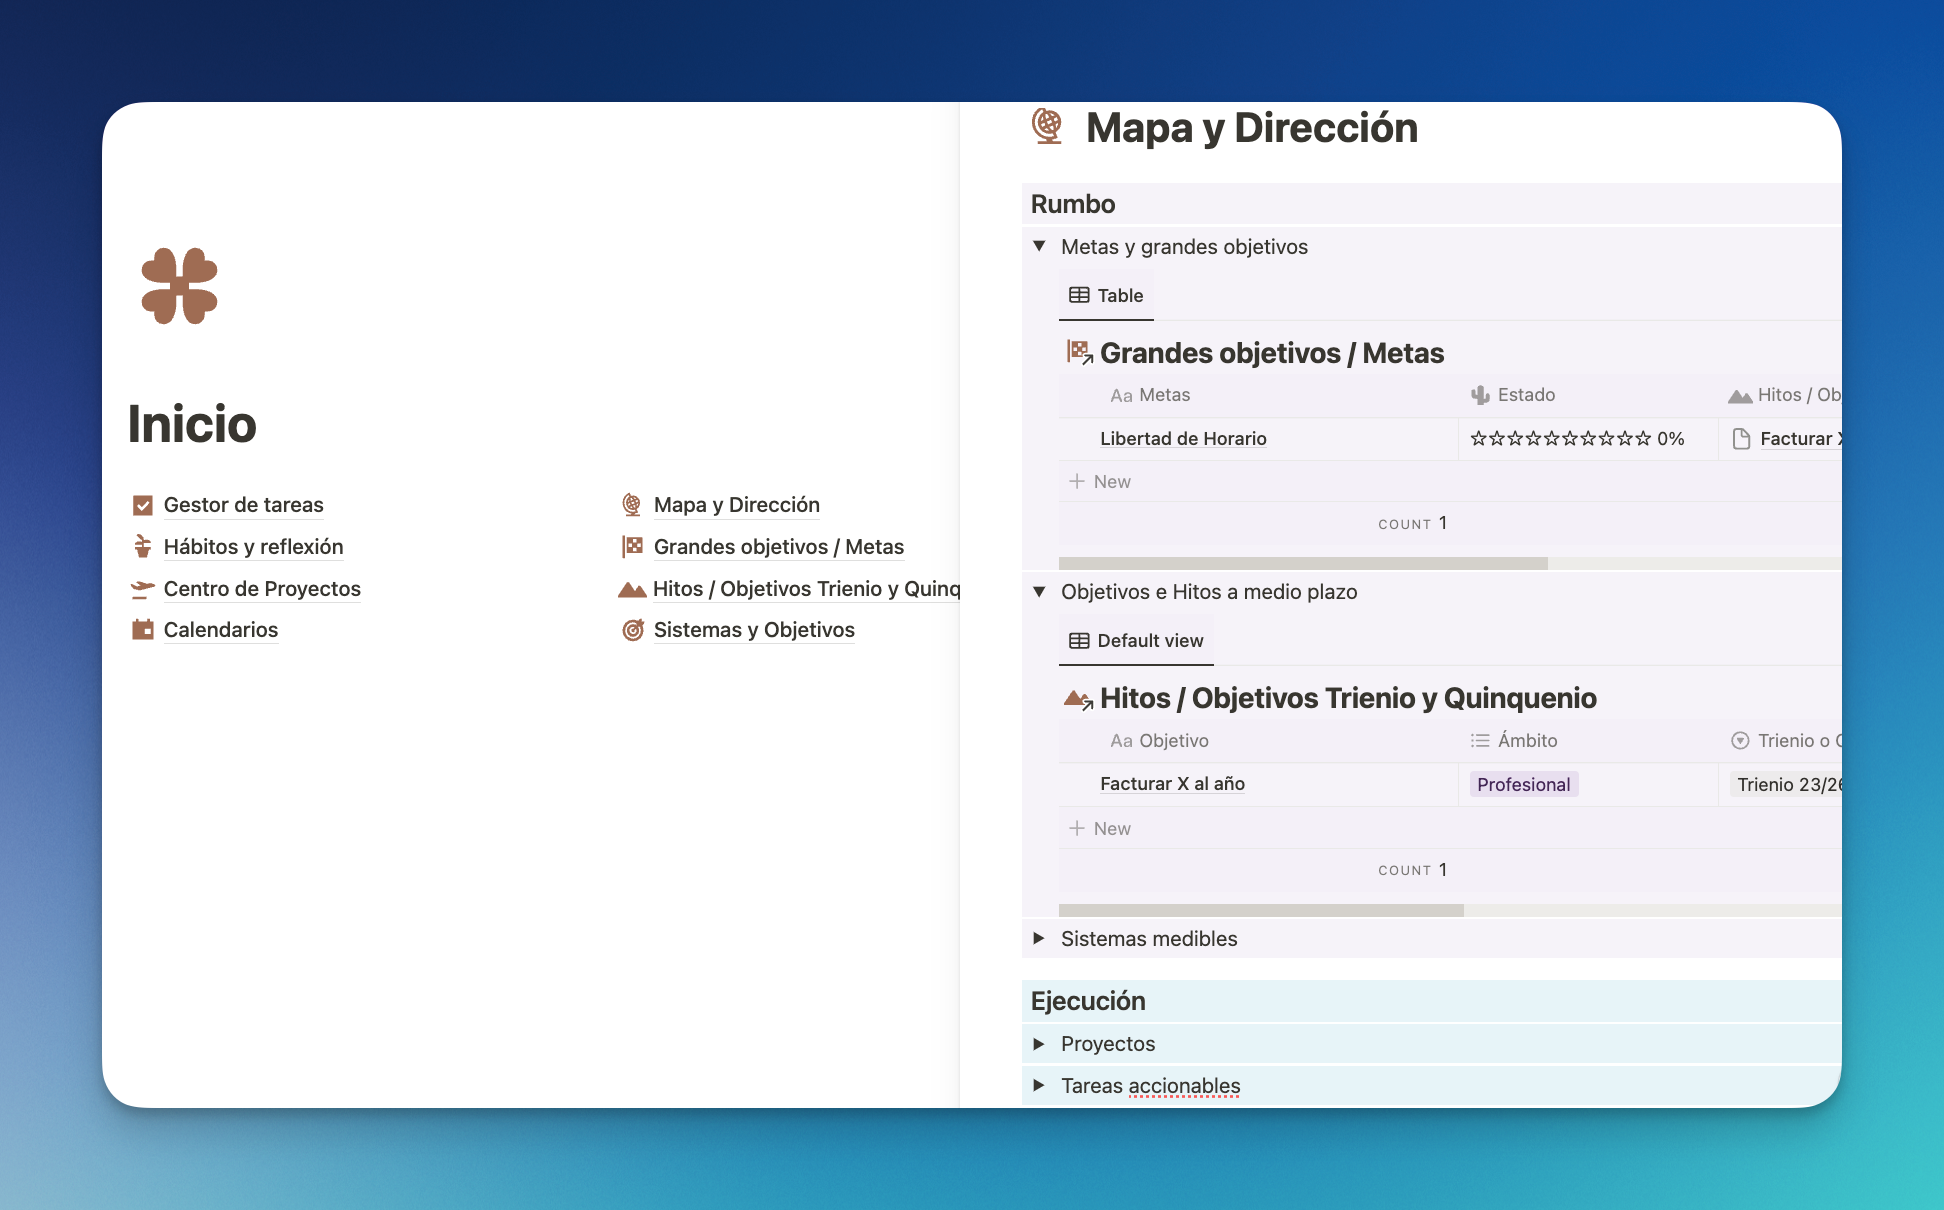1944x1210 pixels.
Task: Expand the Tareas accionables toggle
Action: (x=1039, y=1085)
